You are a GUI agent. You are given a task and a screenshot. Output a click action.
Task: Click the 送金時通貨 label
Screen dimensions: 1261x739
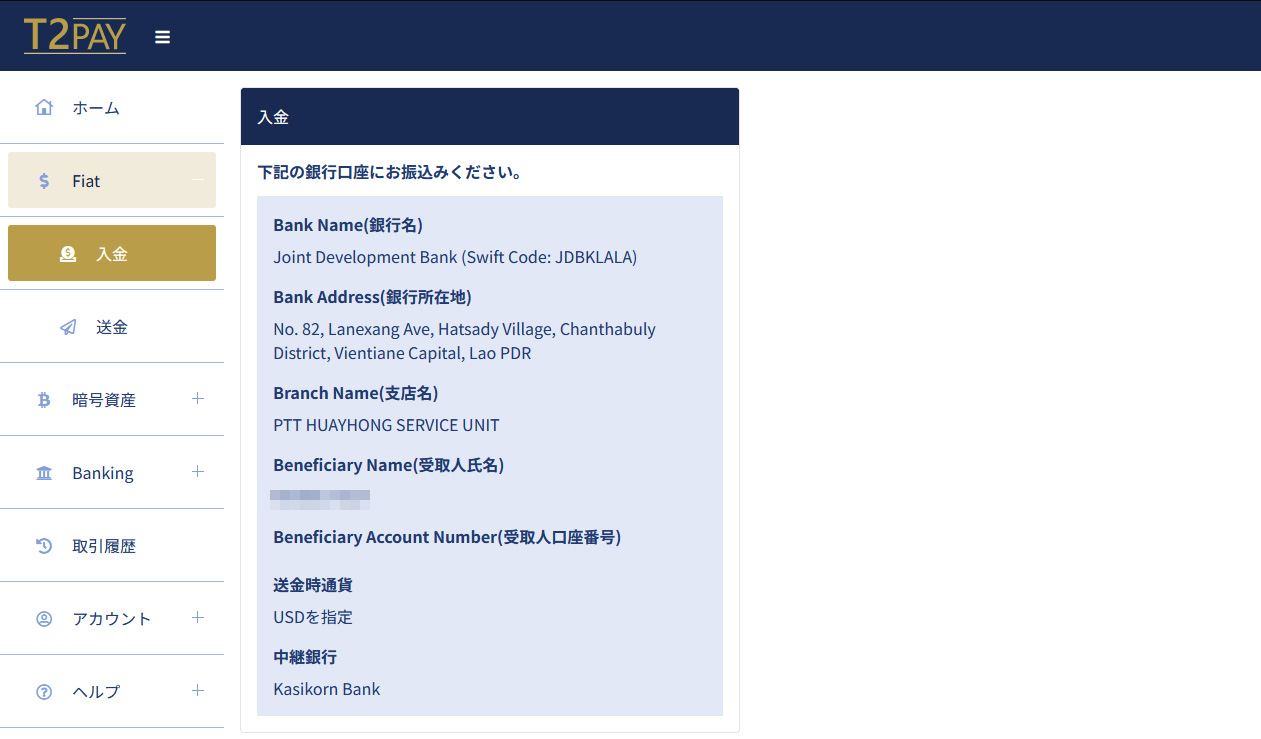click(313, 585)
